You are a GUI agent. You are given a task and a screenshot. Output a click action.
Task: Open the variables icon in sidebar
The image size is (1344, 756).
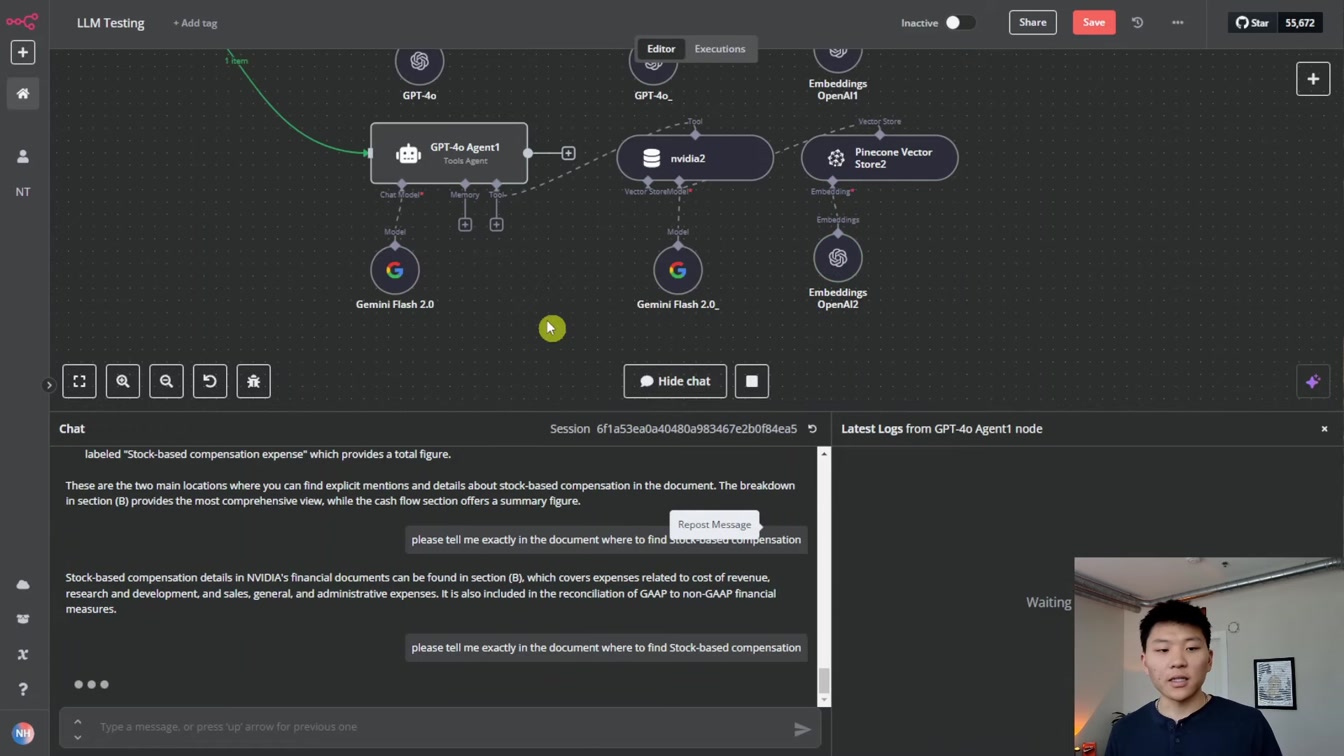point(23,654)
